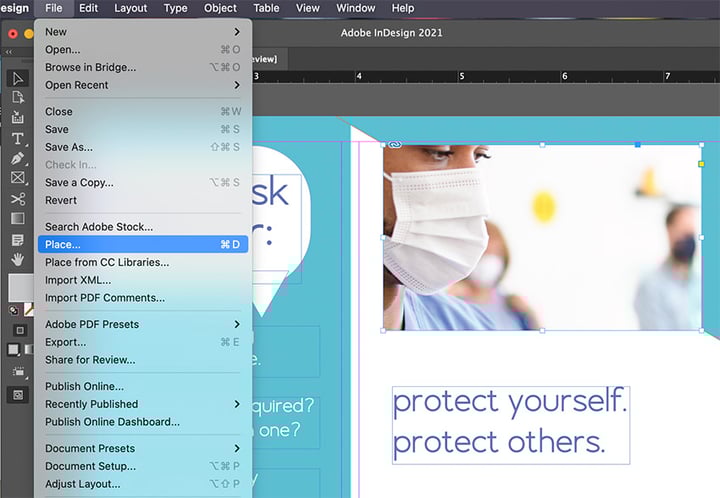Open the Window menu
This screenshot has height=498, width=720.
point(356,8)
